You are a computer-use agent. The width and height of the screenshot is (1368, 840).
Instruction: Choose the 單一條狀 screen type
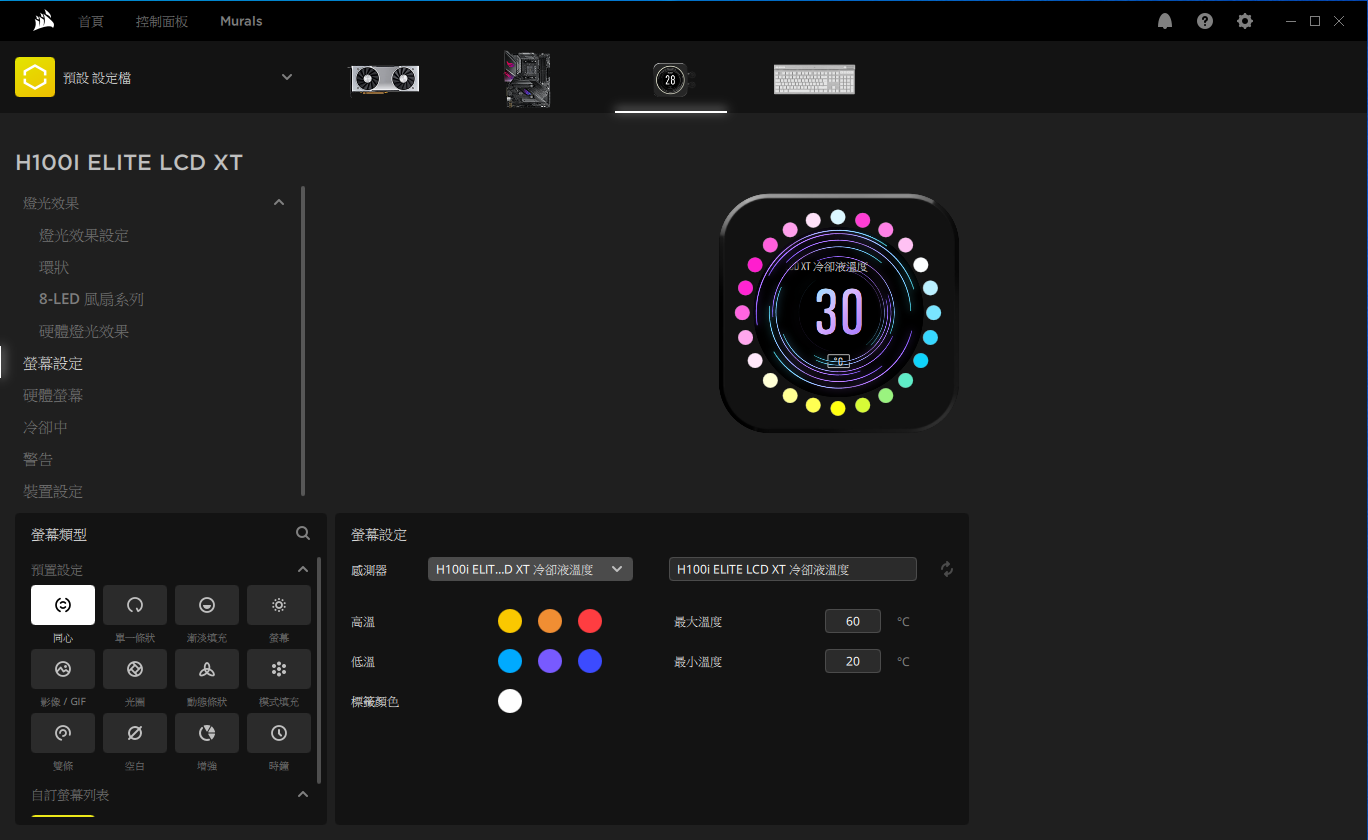135,605
